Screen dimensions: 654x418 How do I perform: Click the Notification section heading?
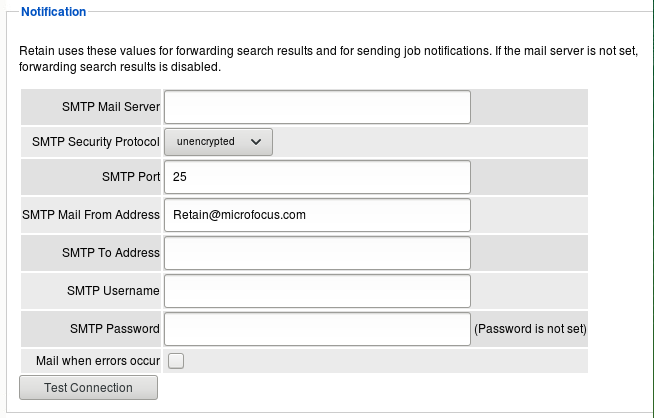pos(54,12)
